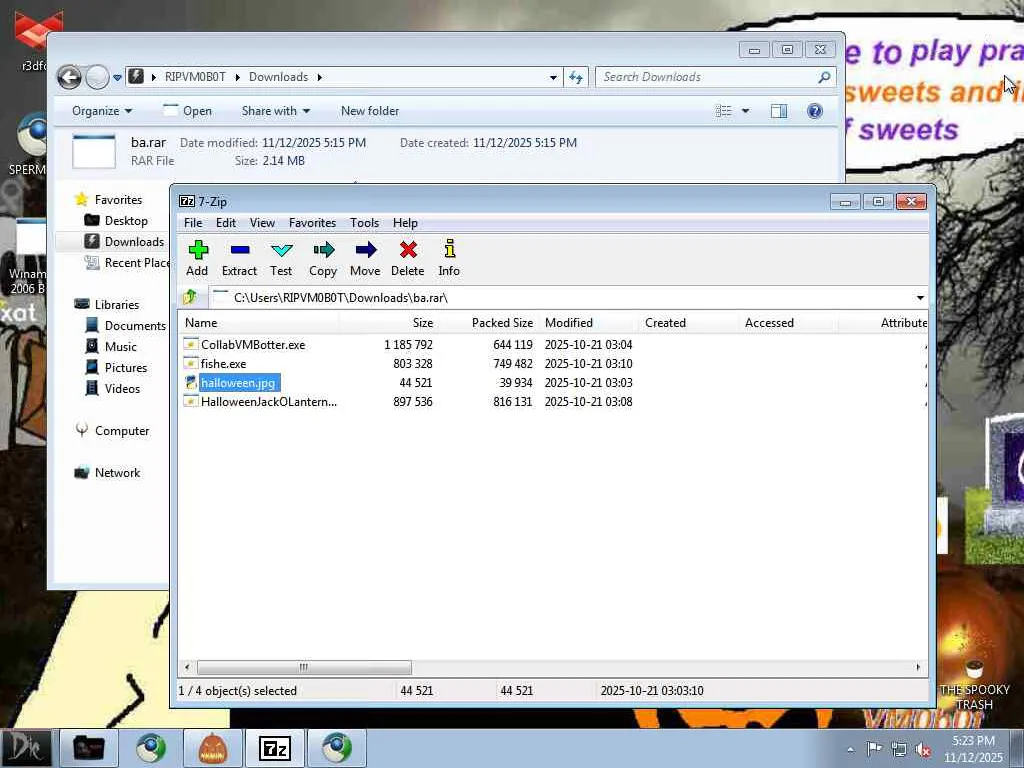Open the Share with dropdown
This screenshot has width=1024, height=768.
[276, 111]
